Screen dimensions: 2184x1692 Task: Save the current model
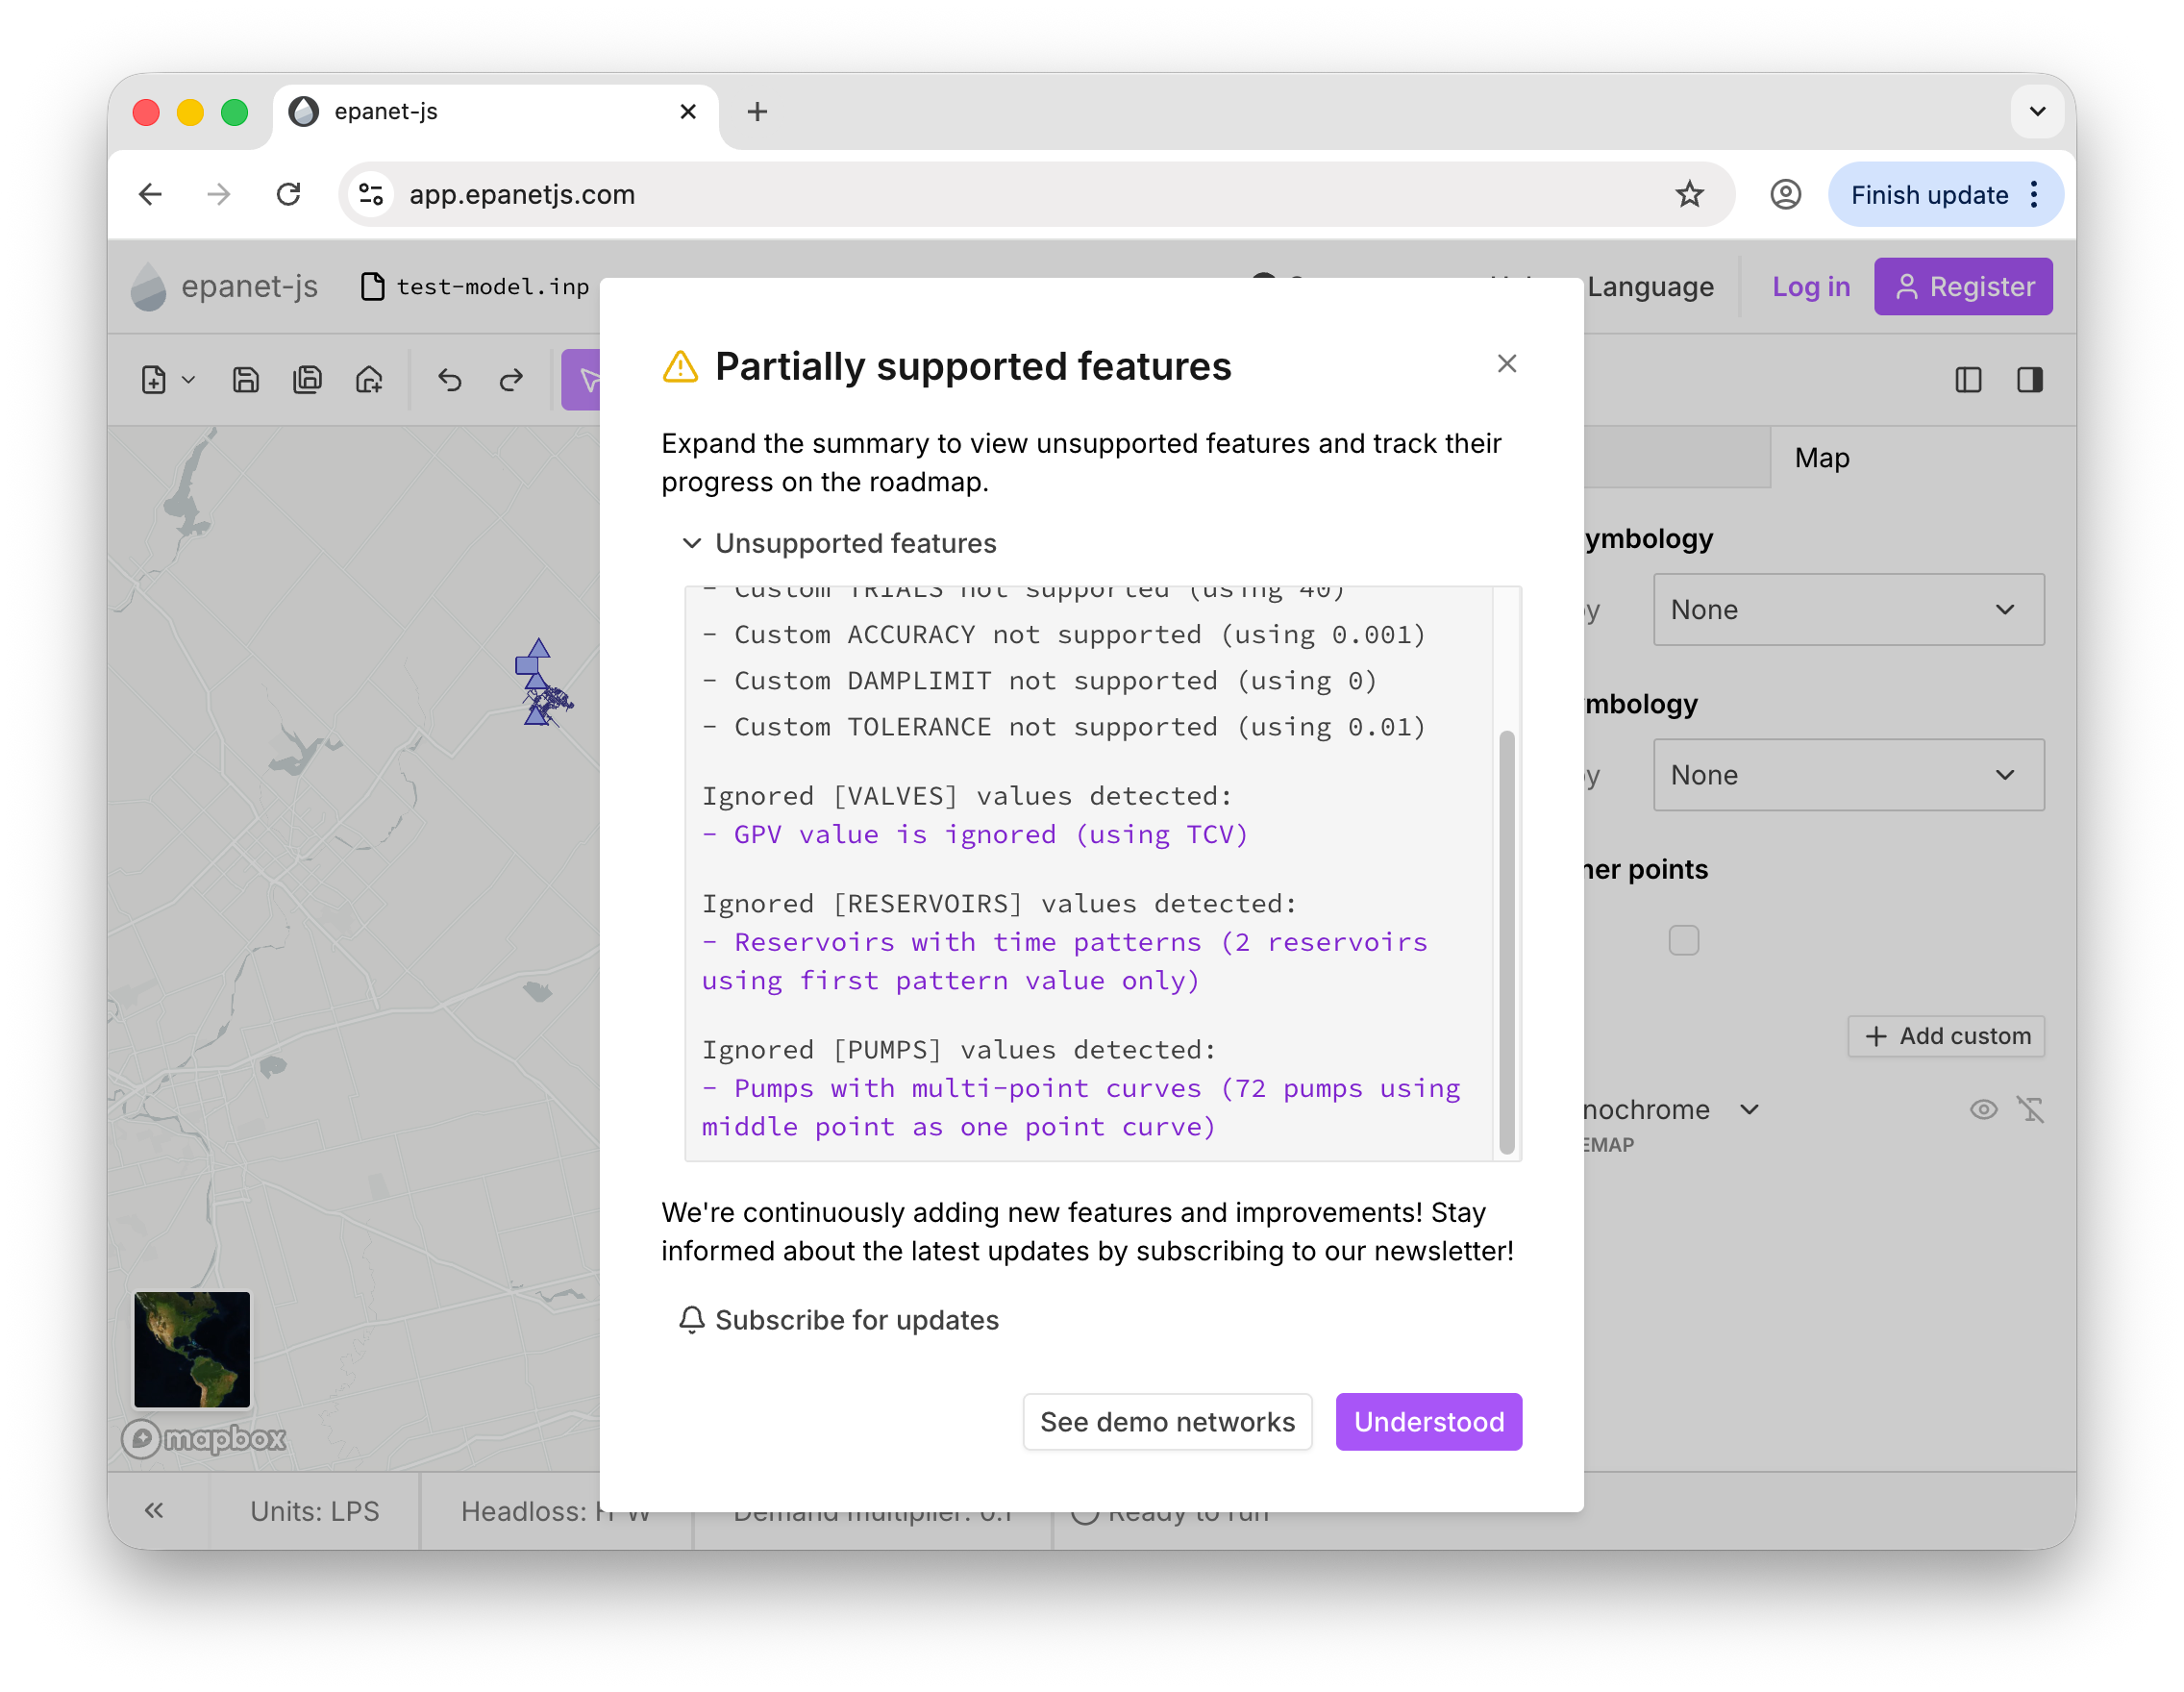(x=245, y=379)
